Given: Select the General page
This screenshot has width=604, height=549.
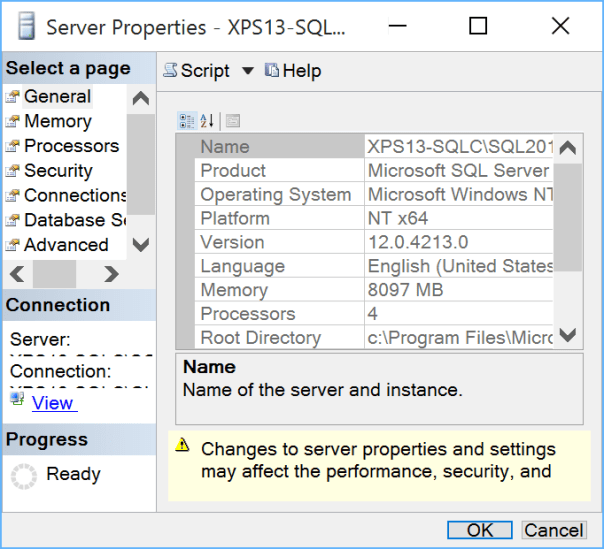Looking at the screenshot, I should click(x=57, y=97).
